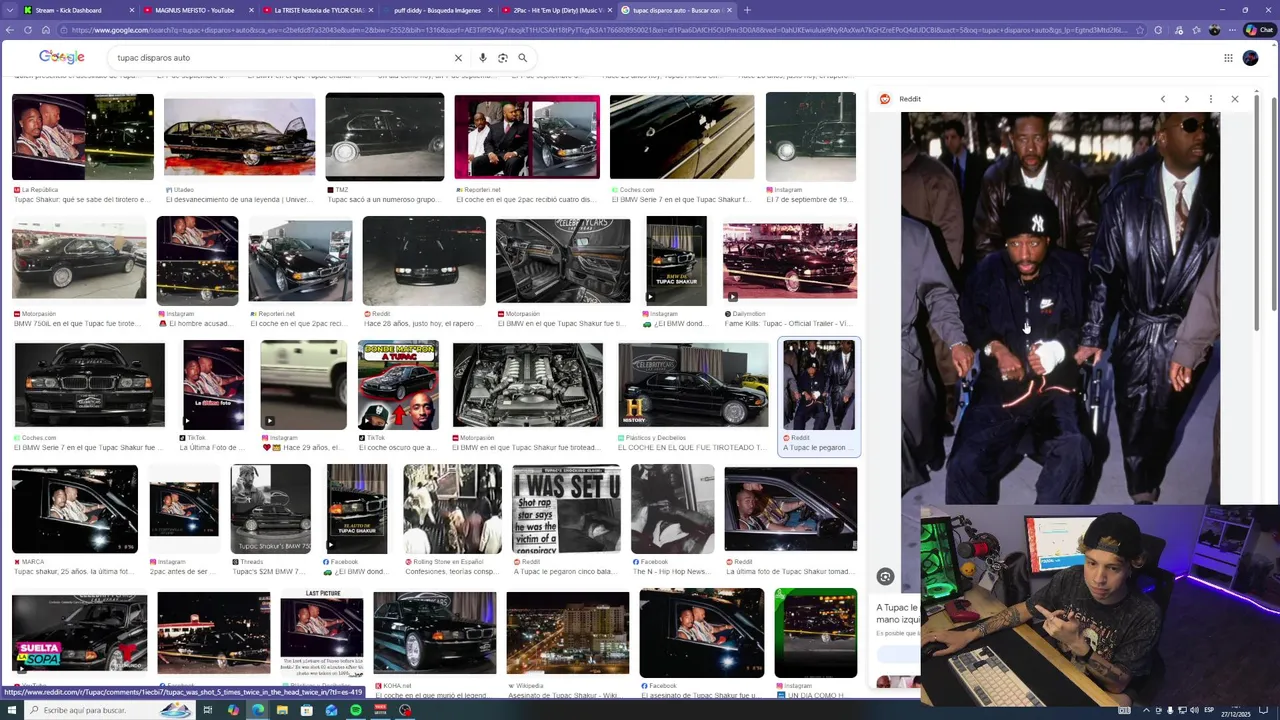Open Uladeo black BMW thumbnail

[239, 137]
